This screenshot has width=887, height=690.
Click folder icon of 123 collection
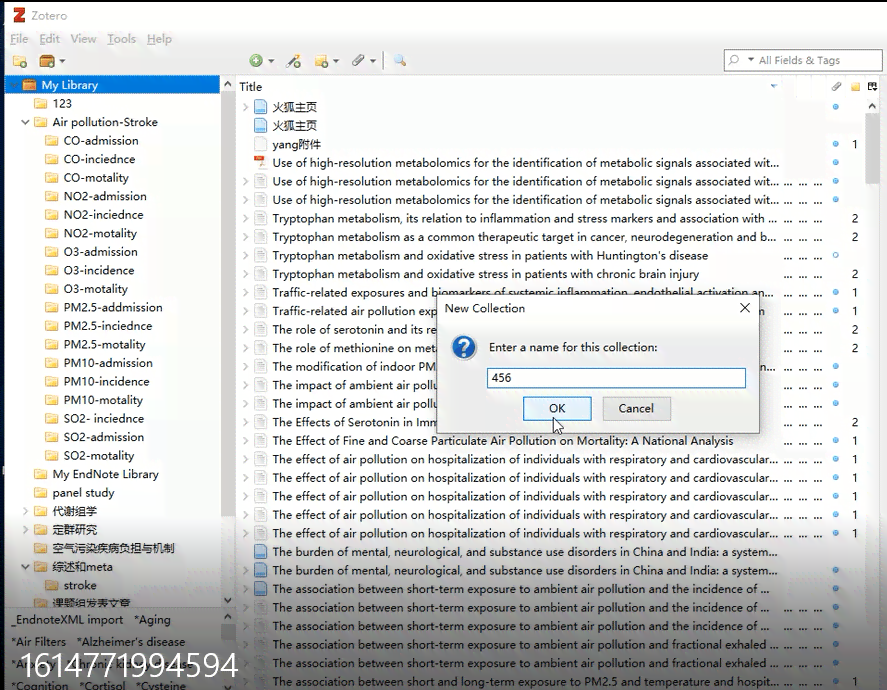point(40,104)
